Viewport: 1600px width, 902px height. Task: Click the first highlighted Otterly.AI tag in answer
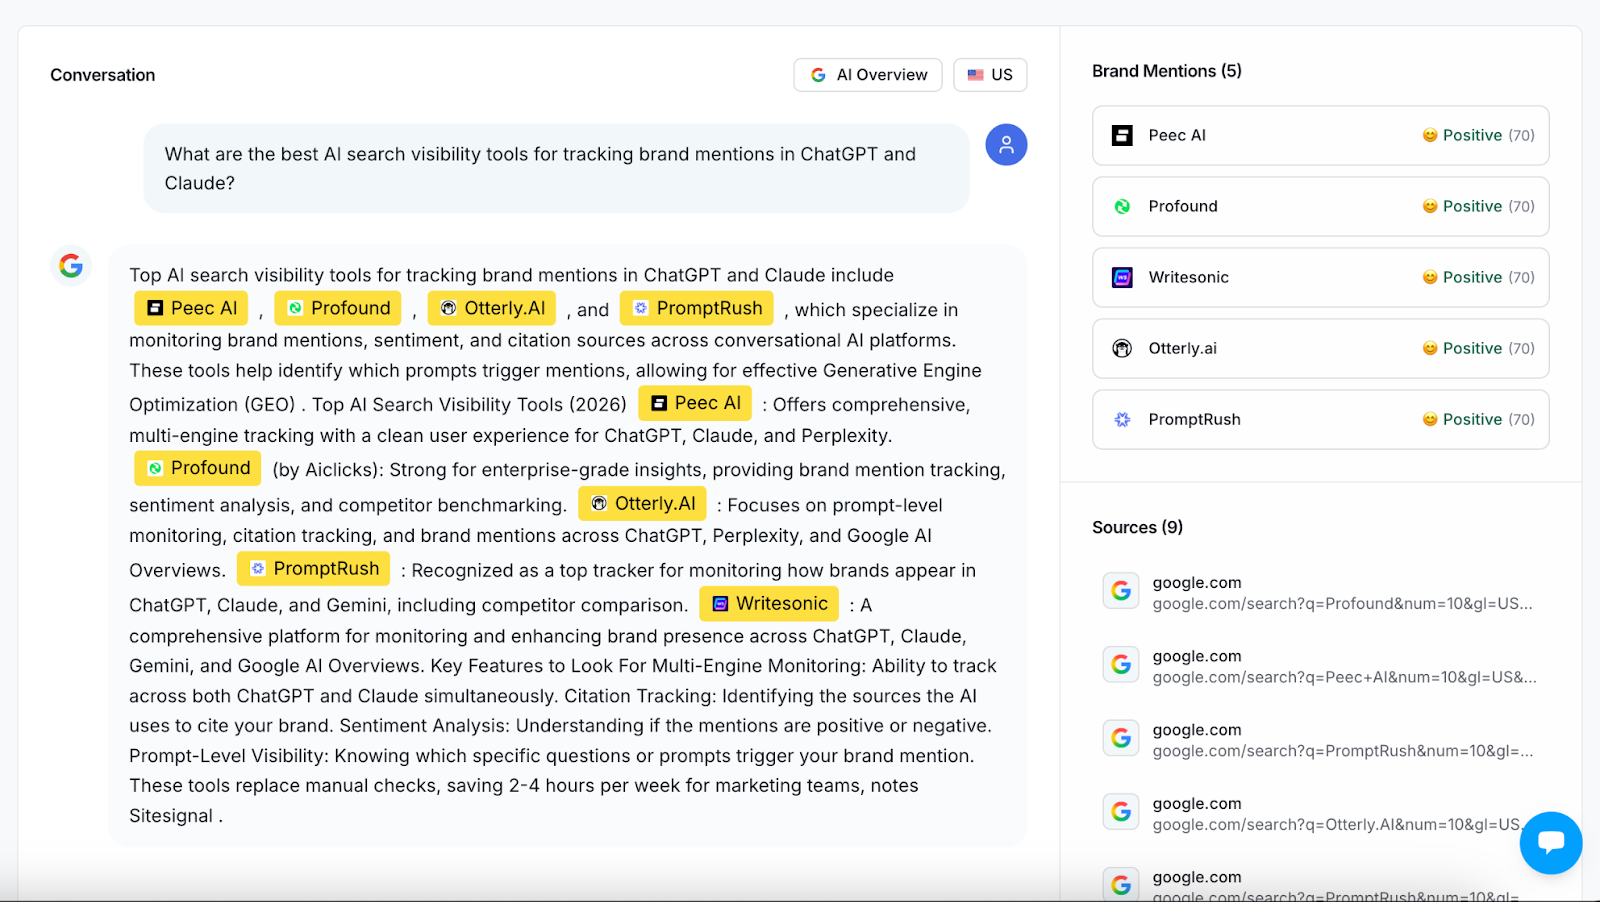[x=493, y=308]
